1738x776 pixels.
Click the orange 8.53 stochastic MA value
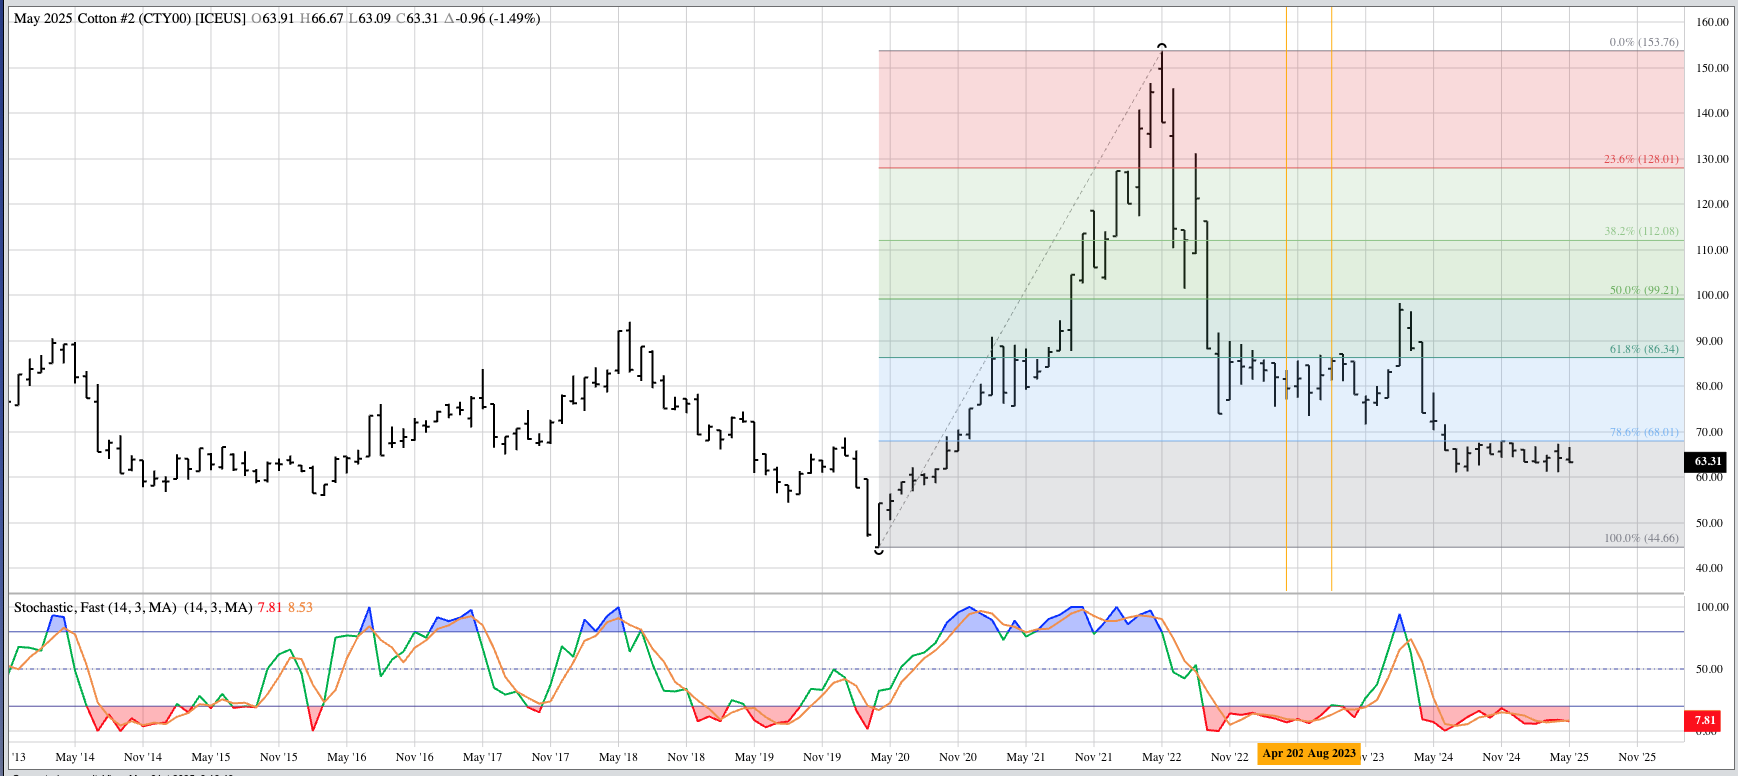click(300, 607)
